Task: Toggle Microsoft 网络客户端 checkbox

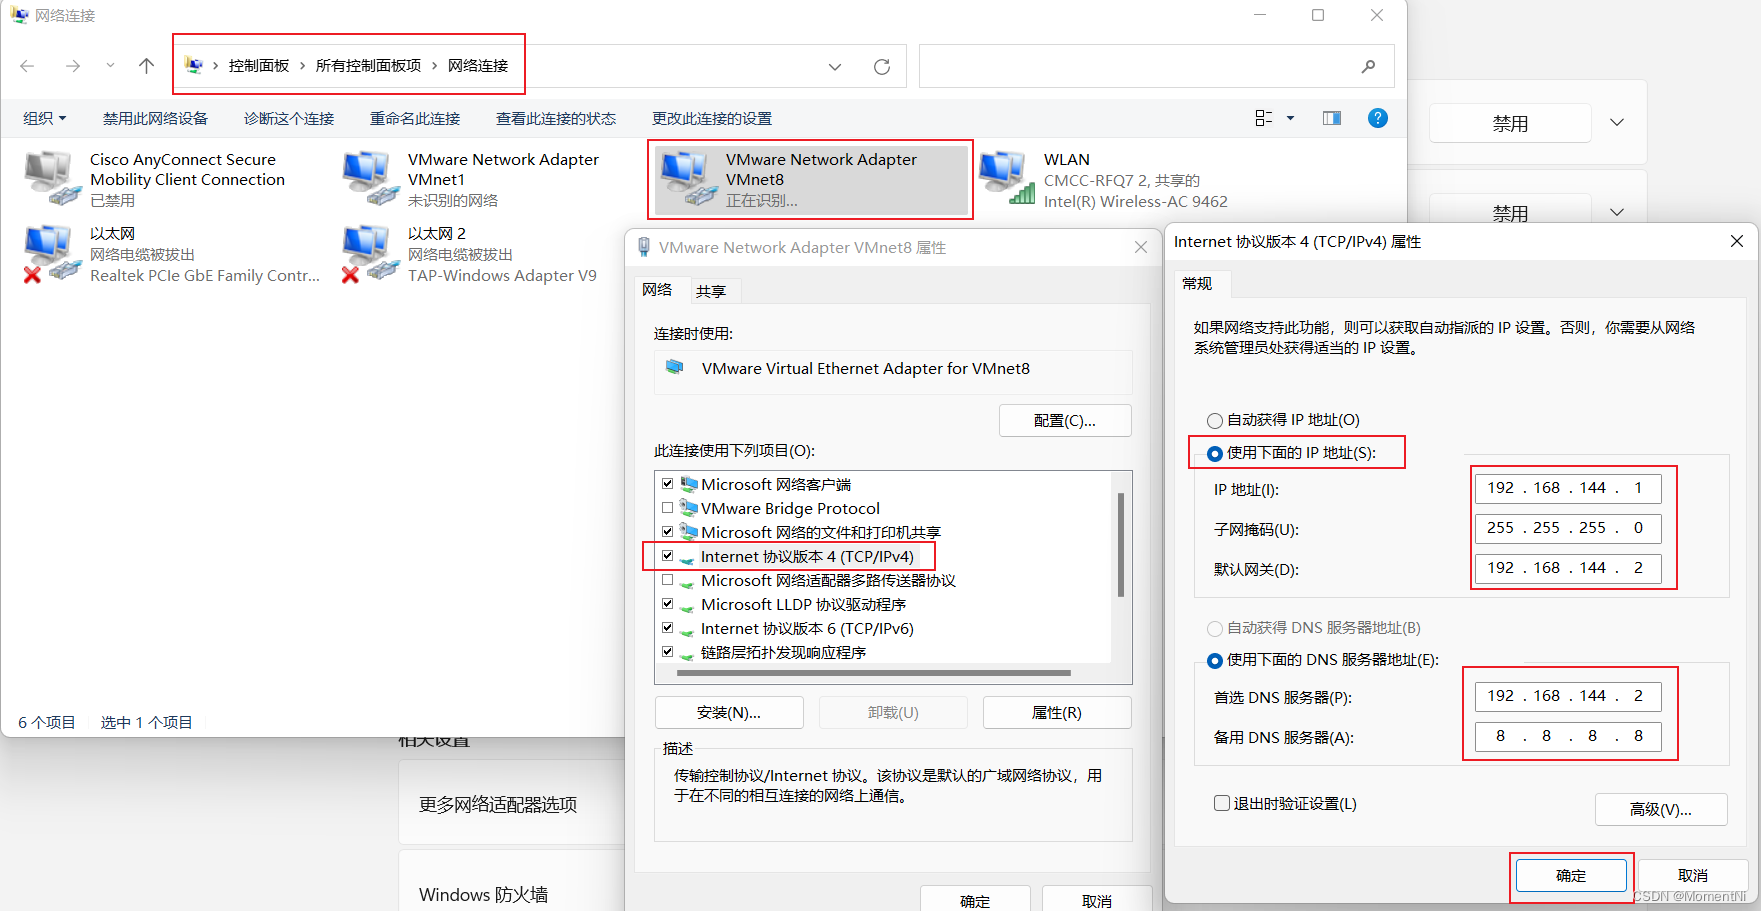Action: click(667, 484)
